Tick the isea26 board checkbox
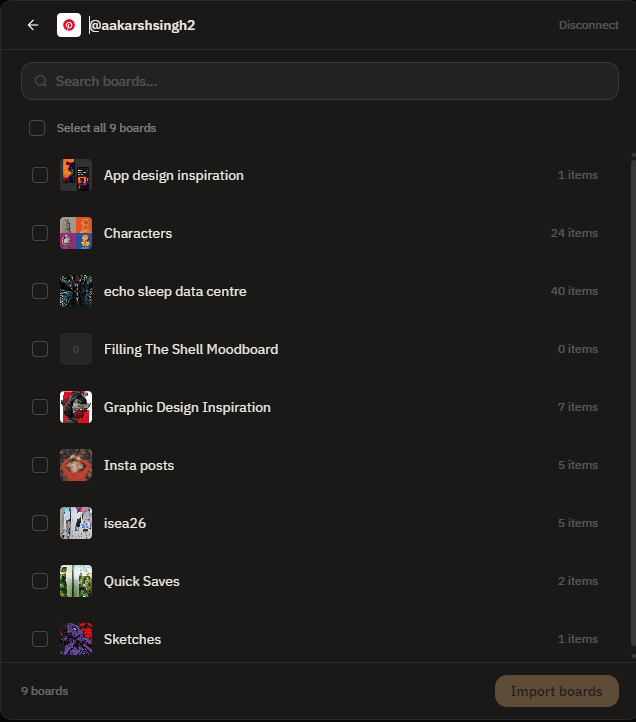Screen dimensions: 636x722 pyautogui.click(x=40, y=523)
